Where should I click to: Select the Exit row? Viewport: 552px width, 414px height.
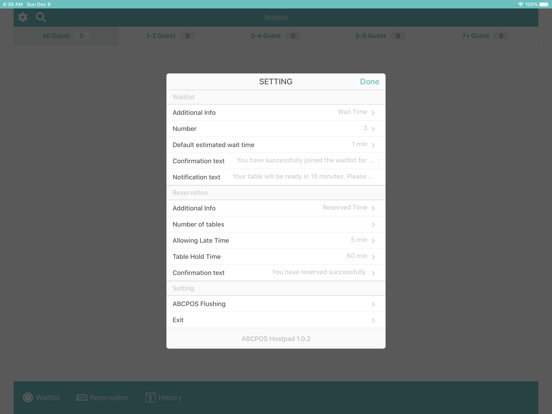coord(276,320)
